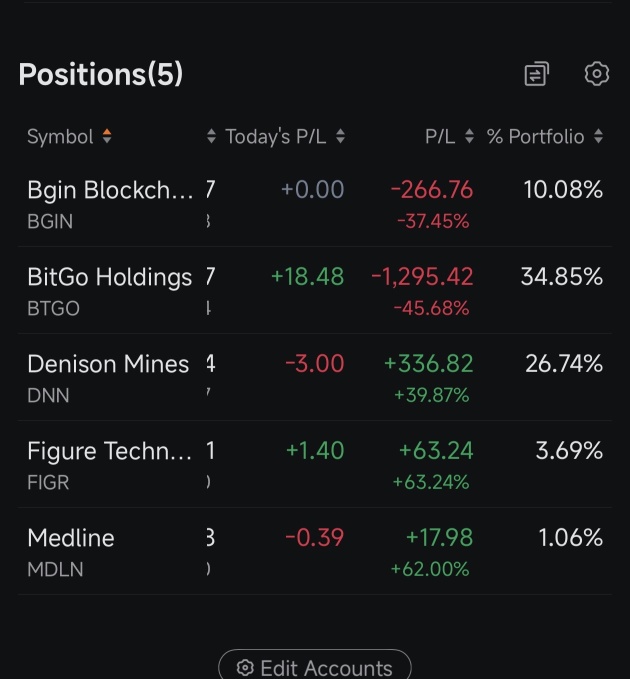Screen dimensions: 630x679
Task: Click the sort arrows left of Today's P/L
Action: tap(211, 136)
